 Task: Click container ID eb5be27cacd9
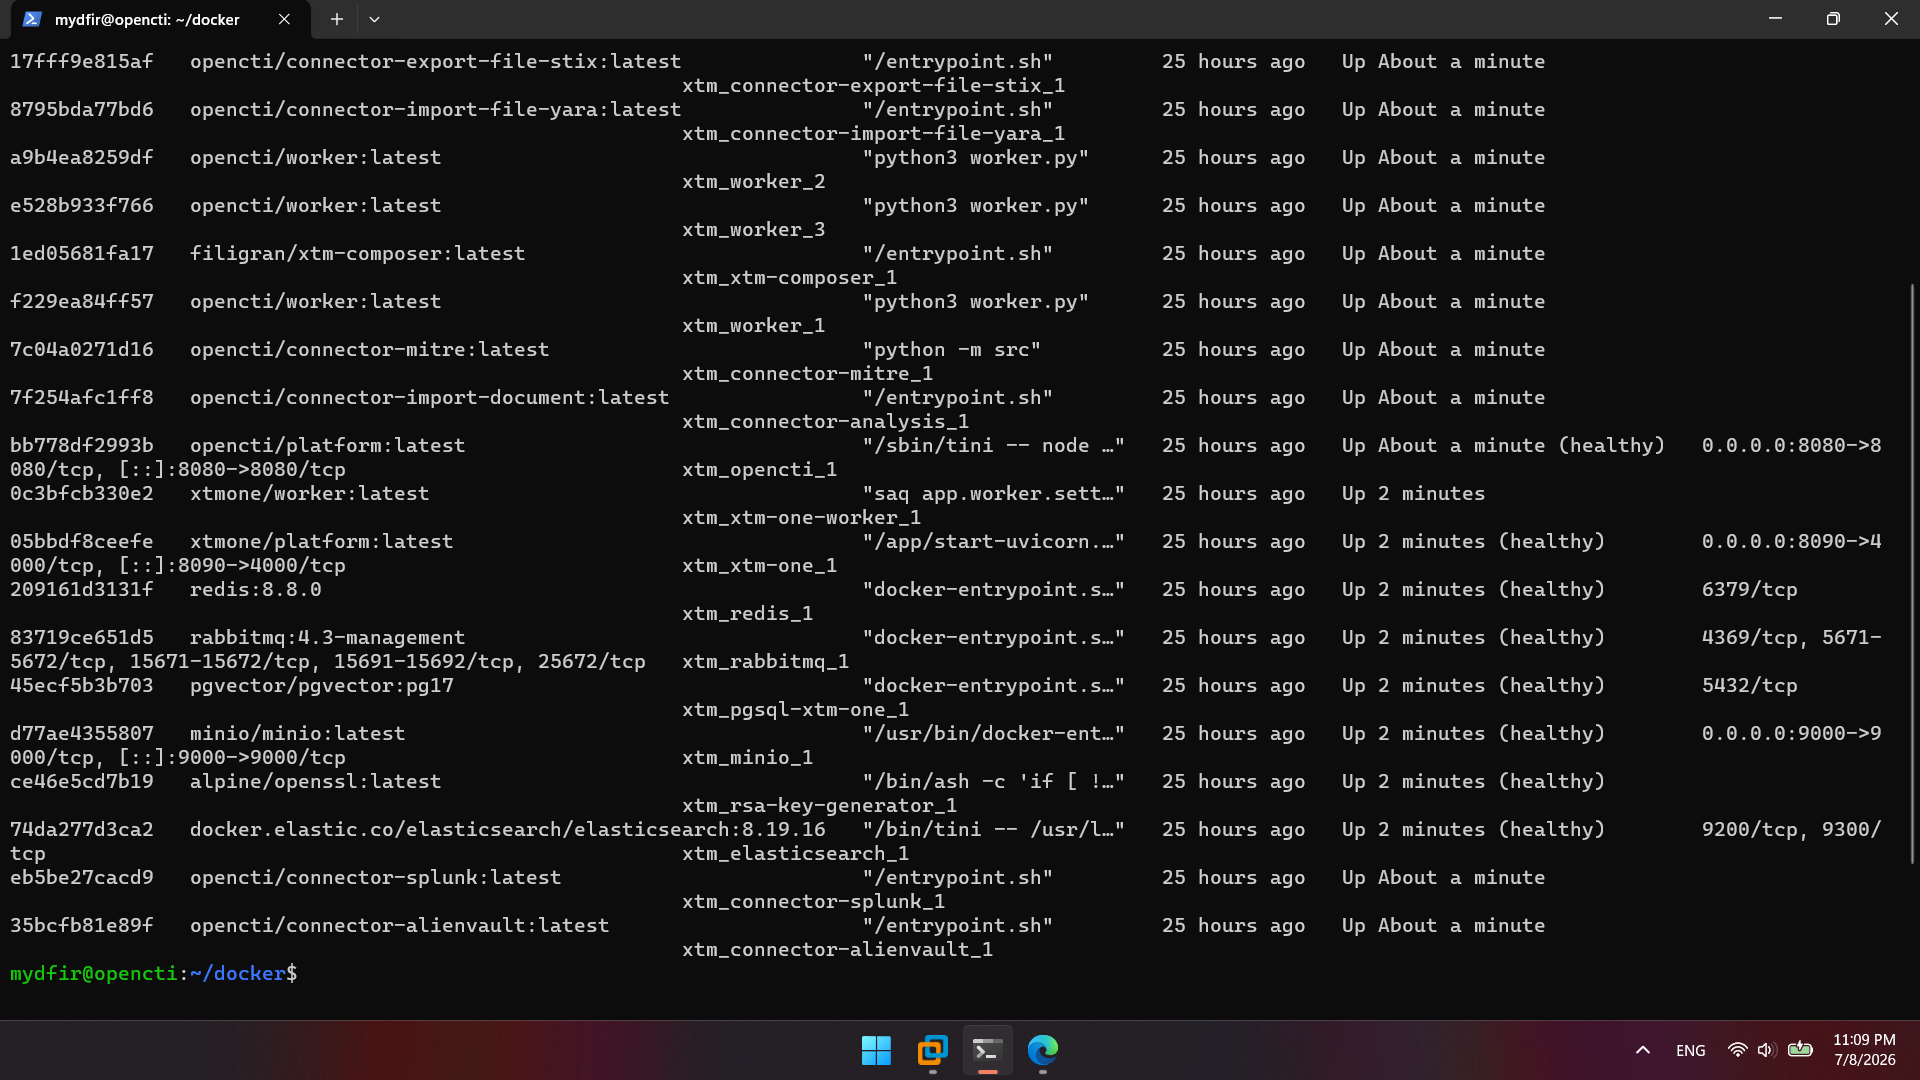pyautogui.click(x=82, y=877)
